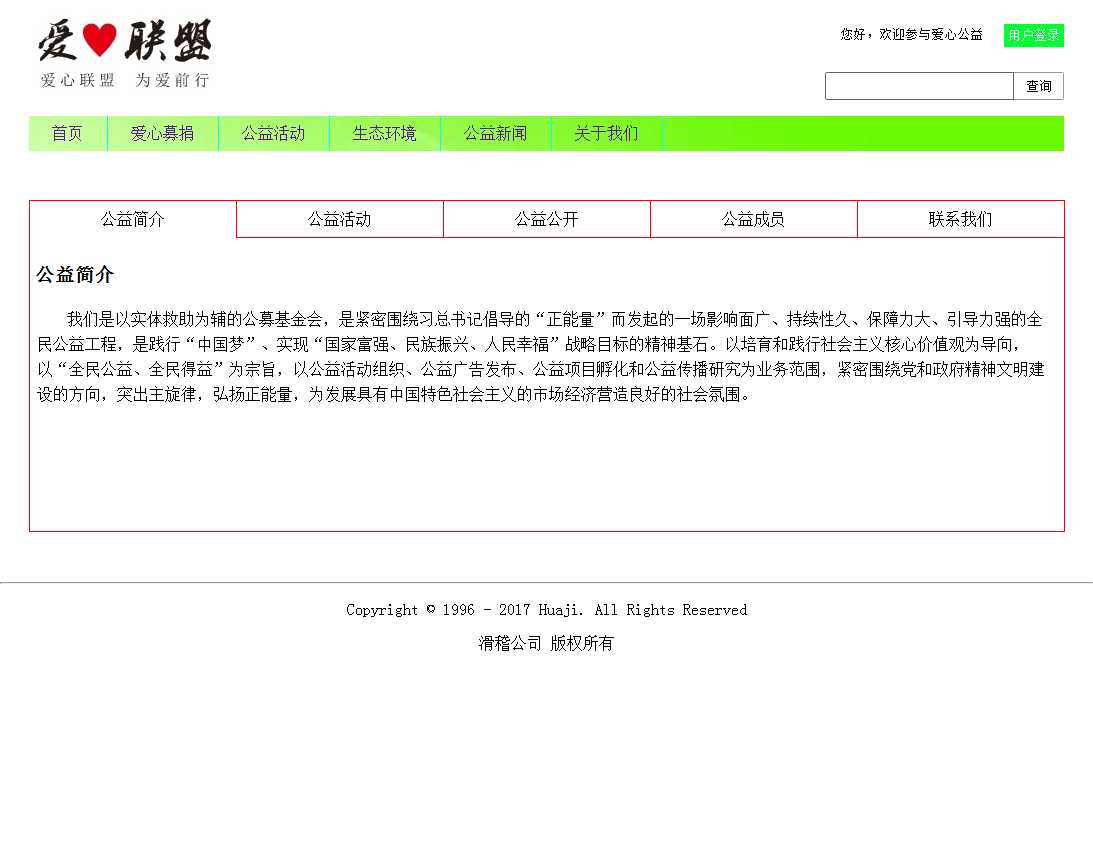Click the 爱心联盟 为爱前行 slogan under the logo
Image resolution: width=1093 pixels, height=850 pixels.
125,80
